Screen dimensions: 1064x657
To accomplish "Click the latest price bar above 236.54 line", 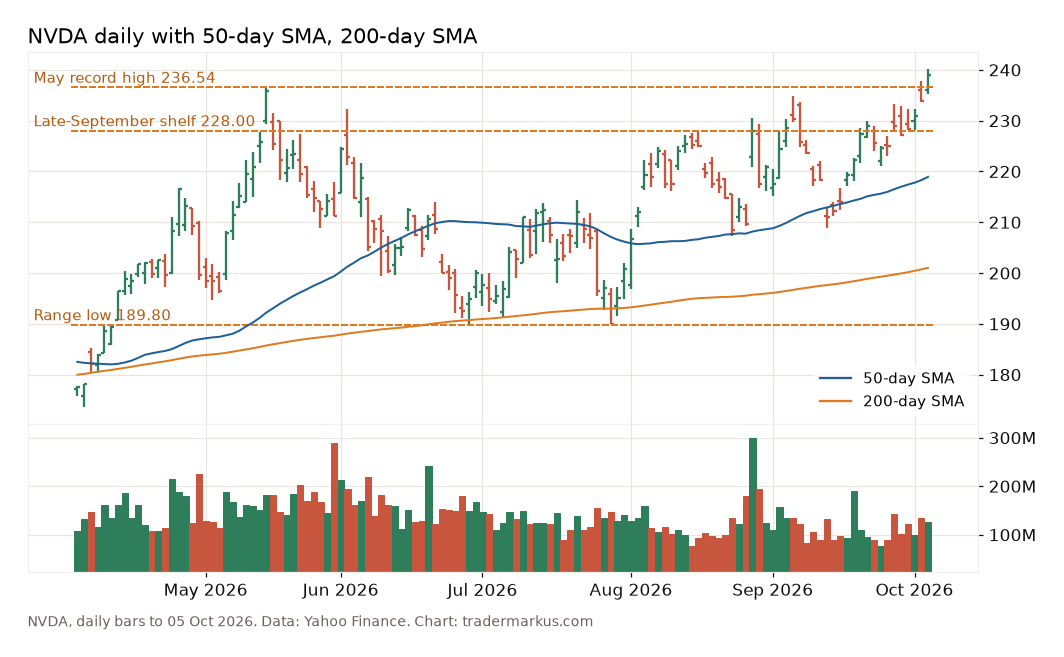I will coord(928,81).
